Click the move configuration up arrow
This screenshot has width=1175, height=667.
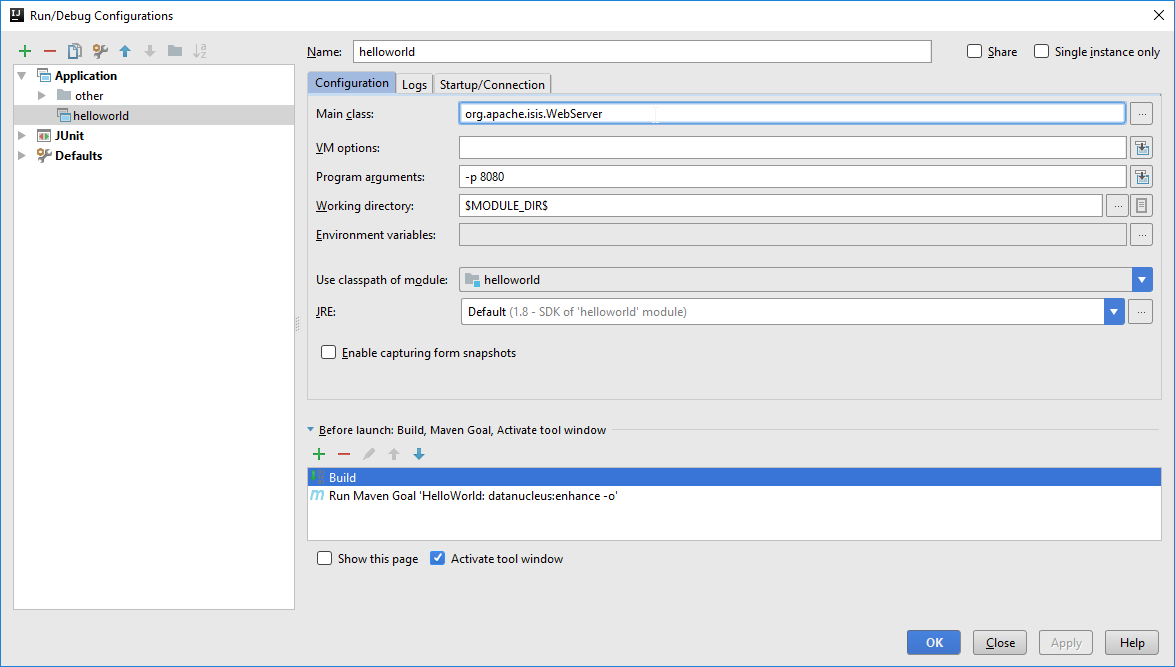coord(125,51)
